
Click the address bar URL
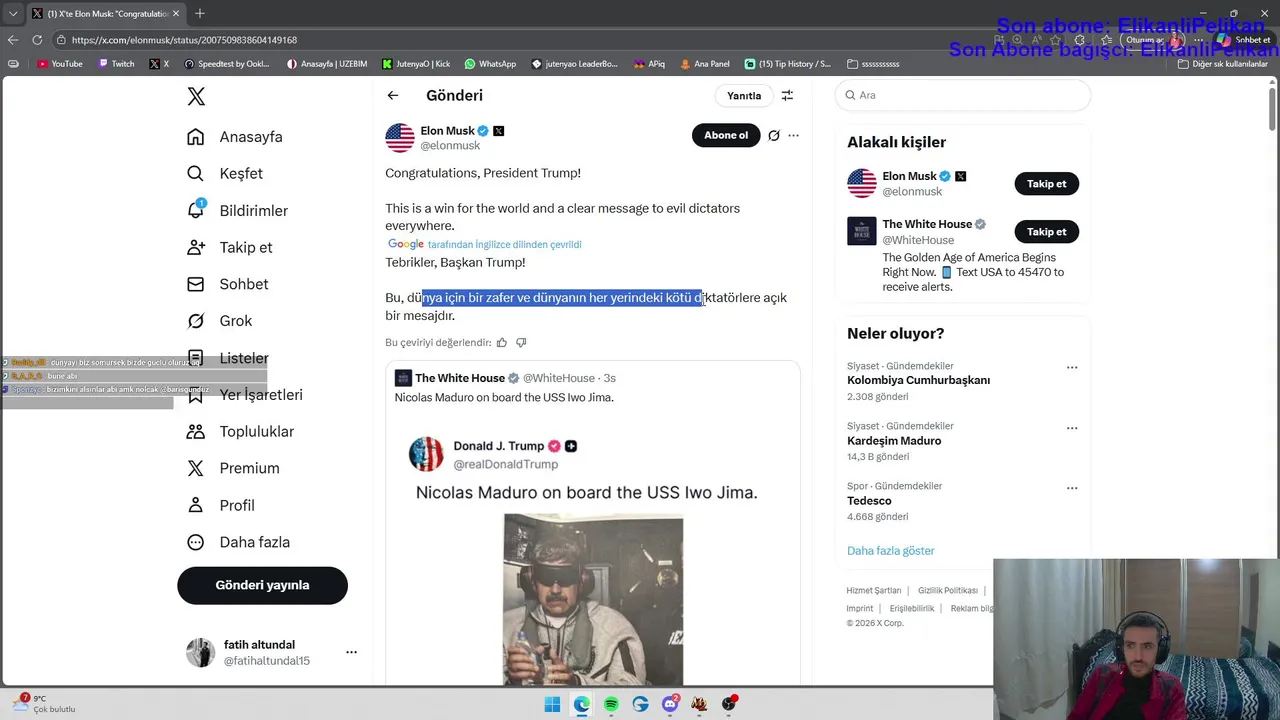[x=184, y=40]
